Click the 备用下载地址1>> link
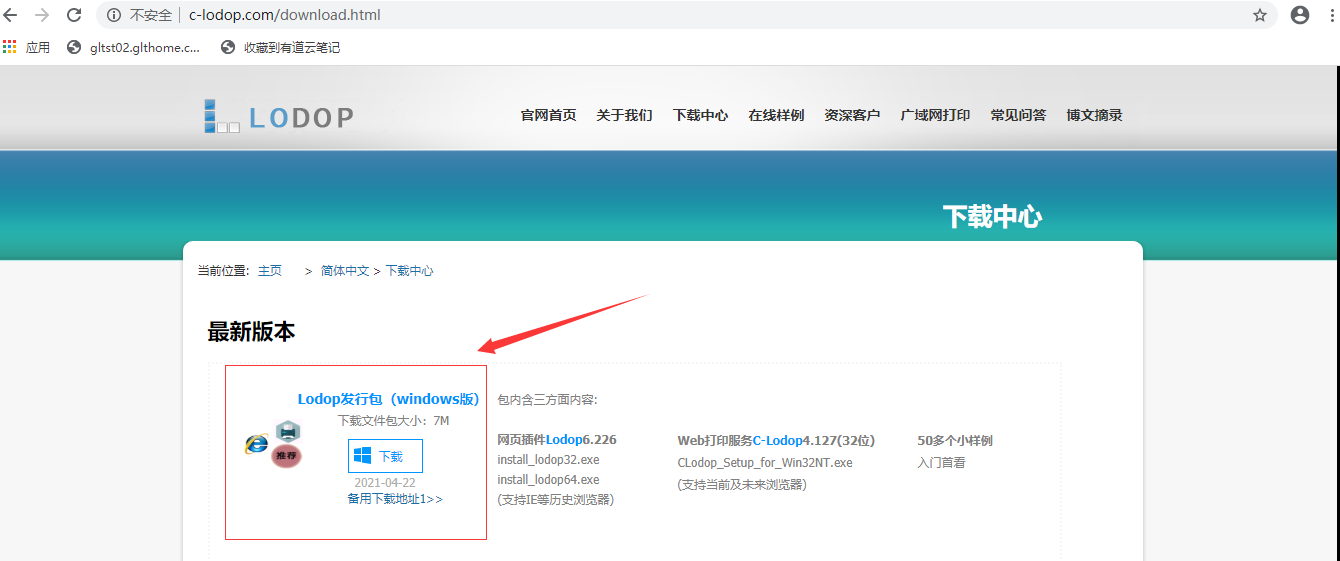The width and height of the screenshot is (1340, 561). pos(395,498)
